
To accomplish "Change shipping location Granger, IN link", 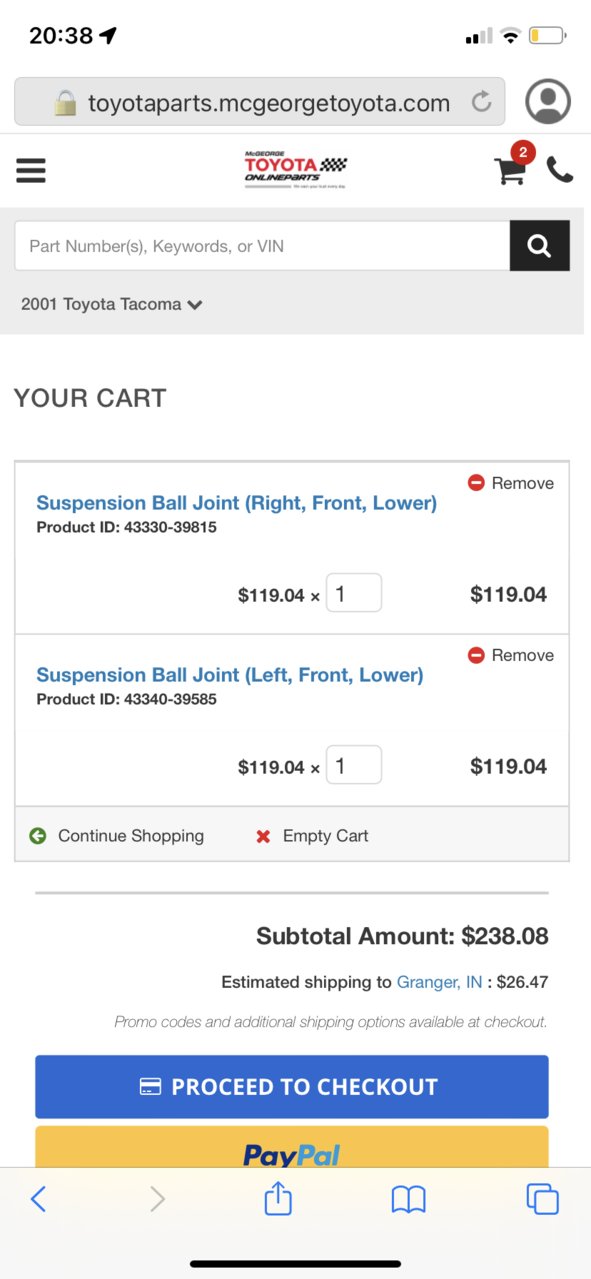I will [x=440, y=982].
